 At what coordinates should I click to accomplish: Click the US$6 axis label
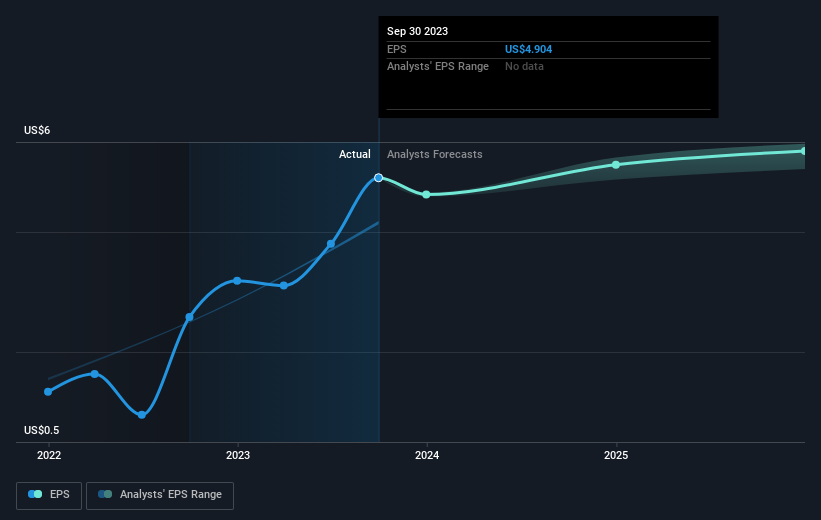pos(37,130)
